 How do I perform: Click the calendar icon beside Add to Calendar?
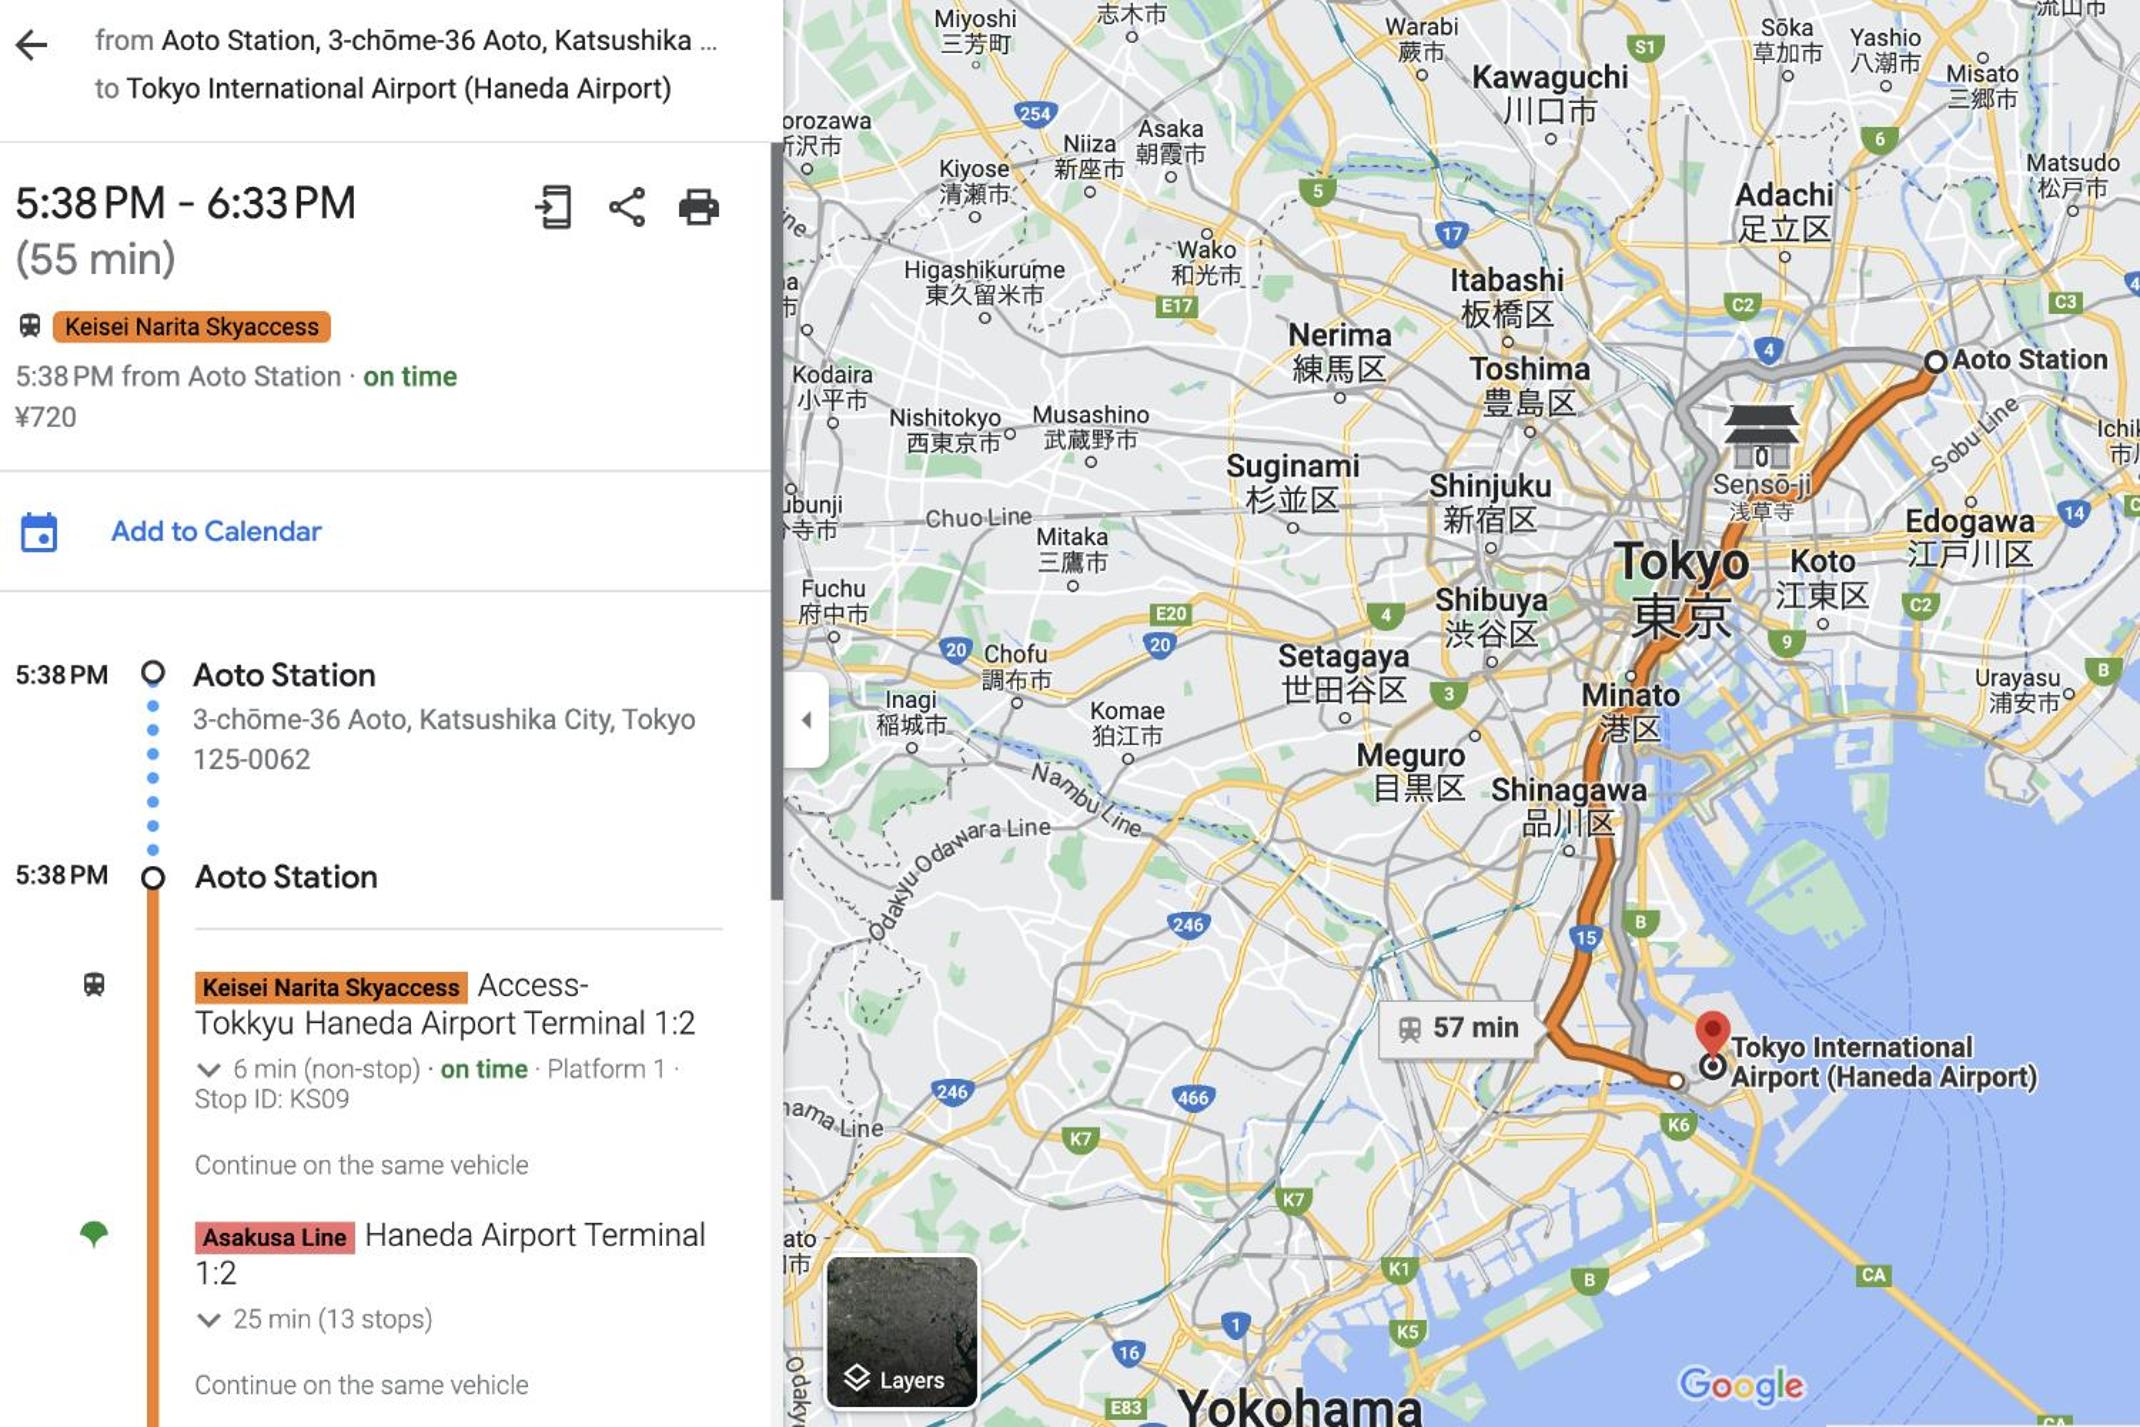pos(39,532)
